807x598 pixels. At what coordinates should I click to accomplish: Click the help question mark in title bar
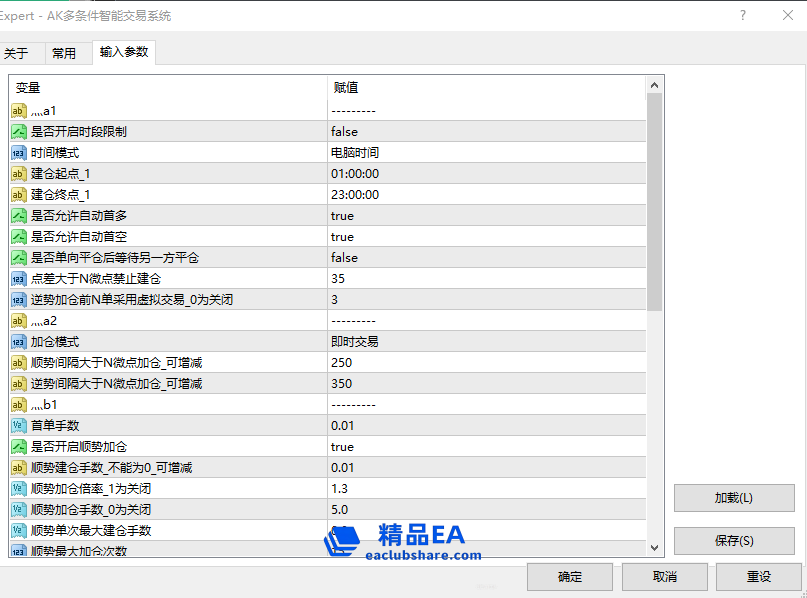click(742, 15)
